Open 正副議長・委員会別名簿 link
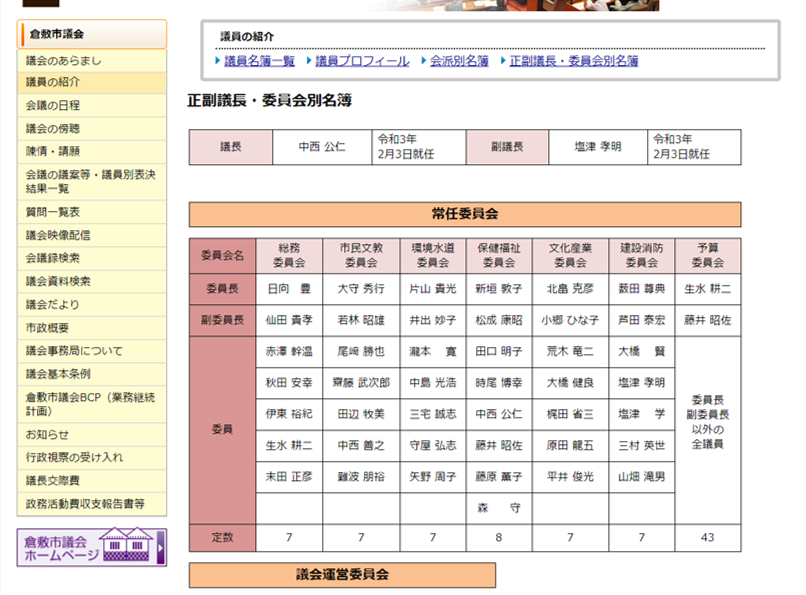This screenshot has width=806, height=595. pyautogui.click(x=574, y=61)
